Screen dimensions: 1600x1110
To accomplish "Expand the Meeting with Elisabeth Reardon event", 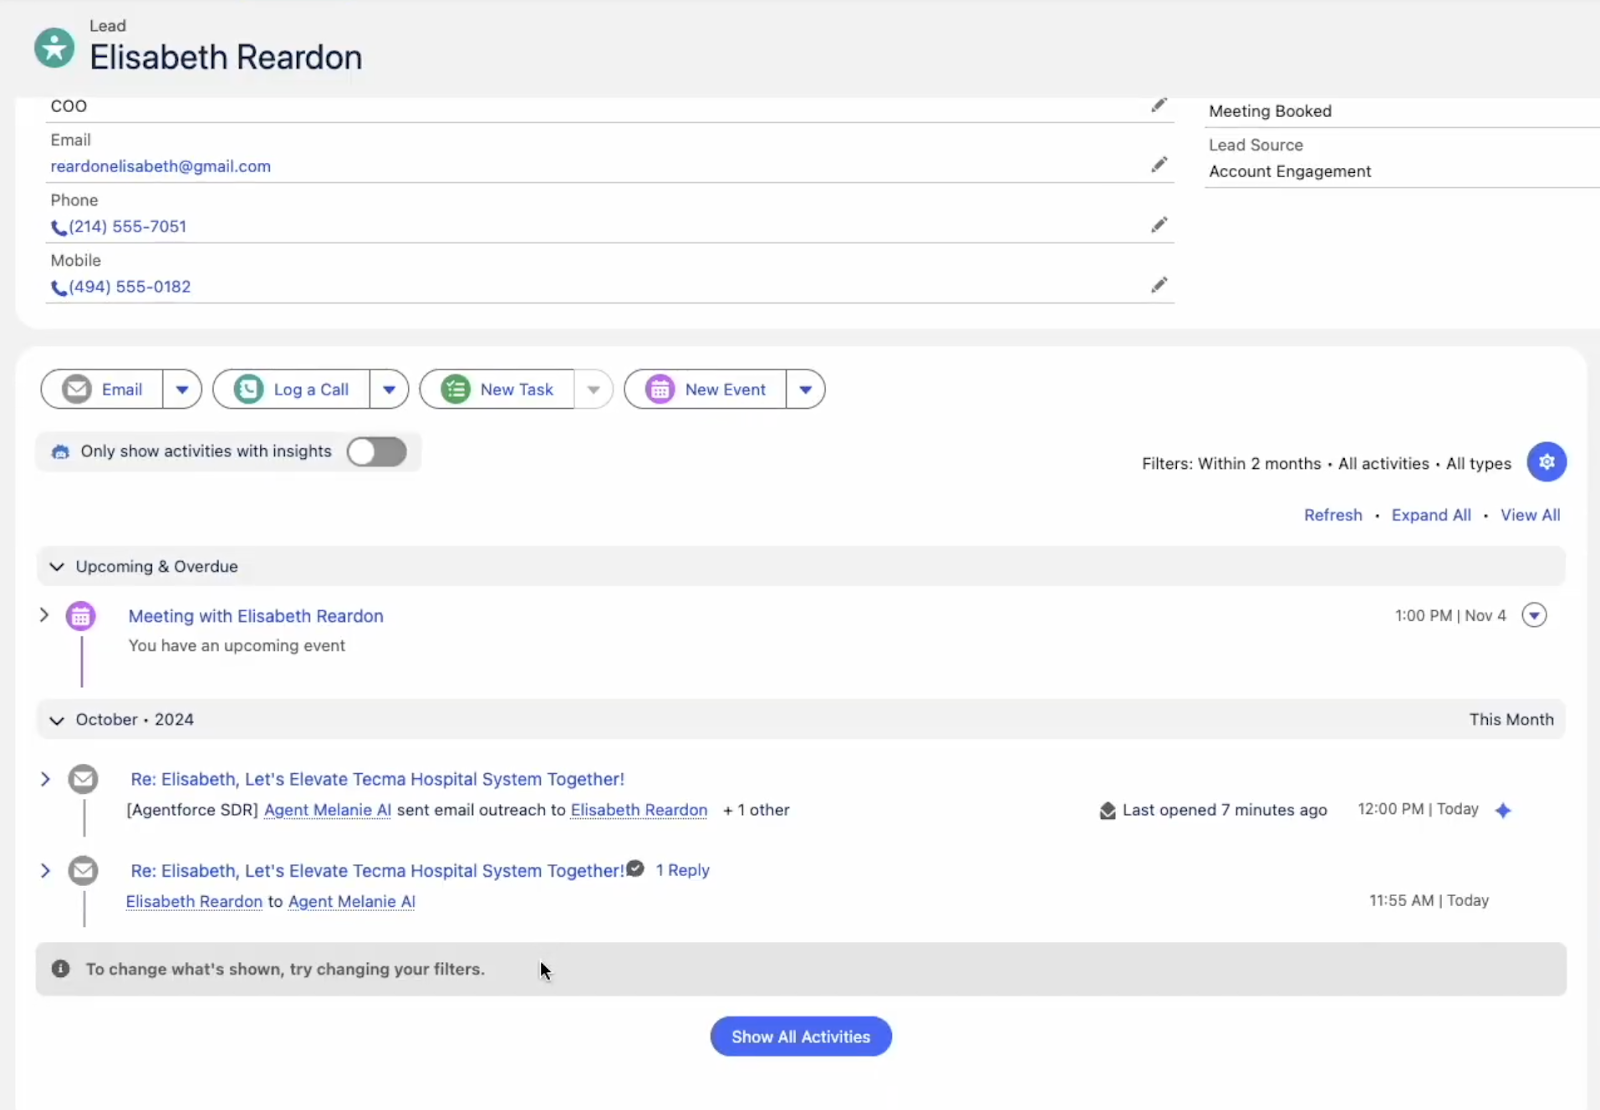I will pos(44,615).
